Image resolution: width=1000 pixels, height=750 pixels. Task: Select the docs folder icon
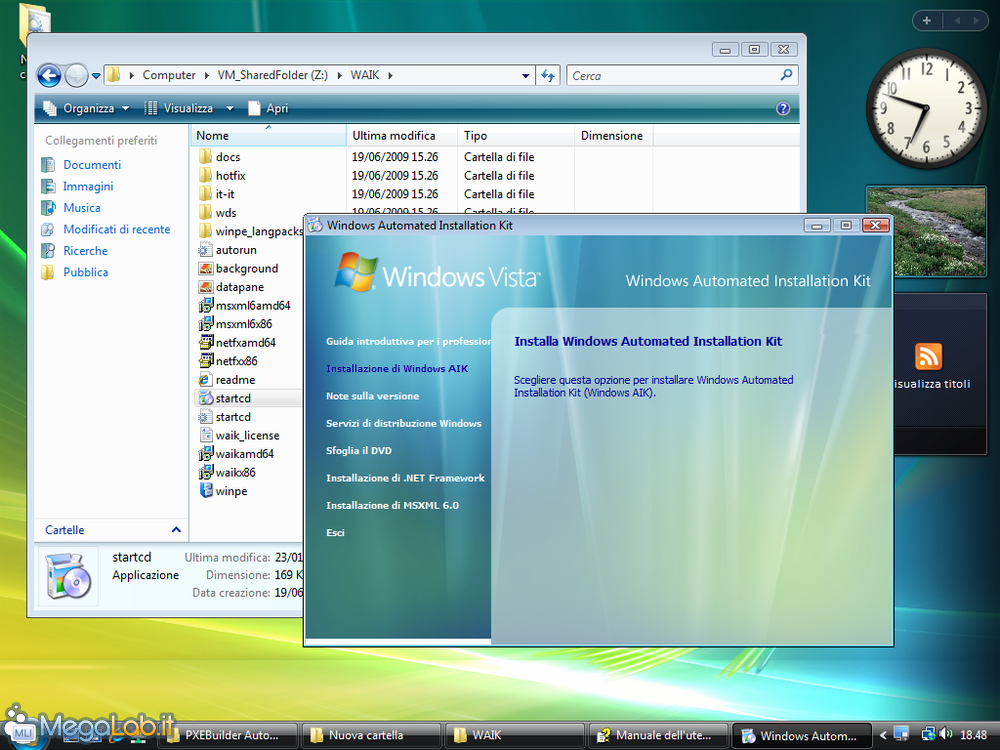[x=205, y=157]
